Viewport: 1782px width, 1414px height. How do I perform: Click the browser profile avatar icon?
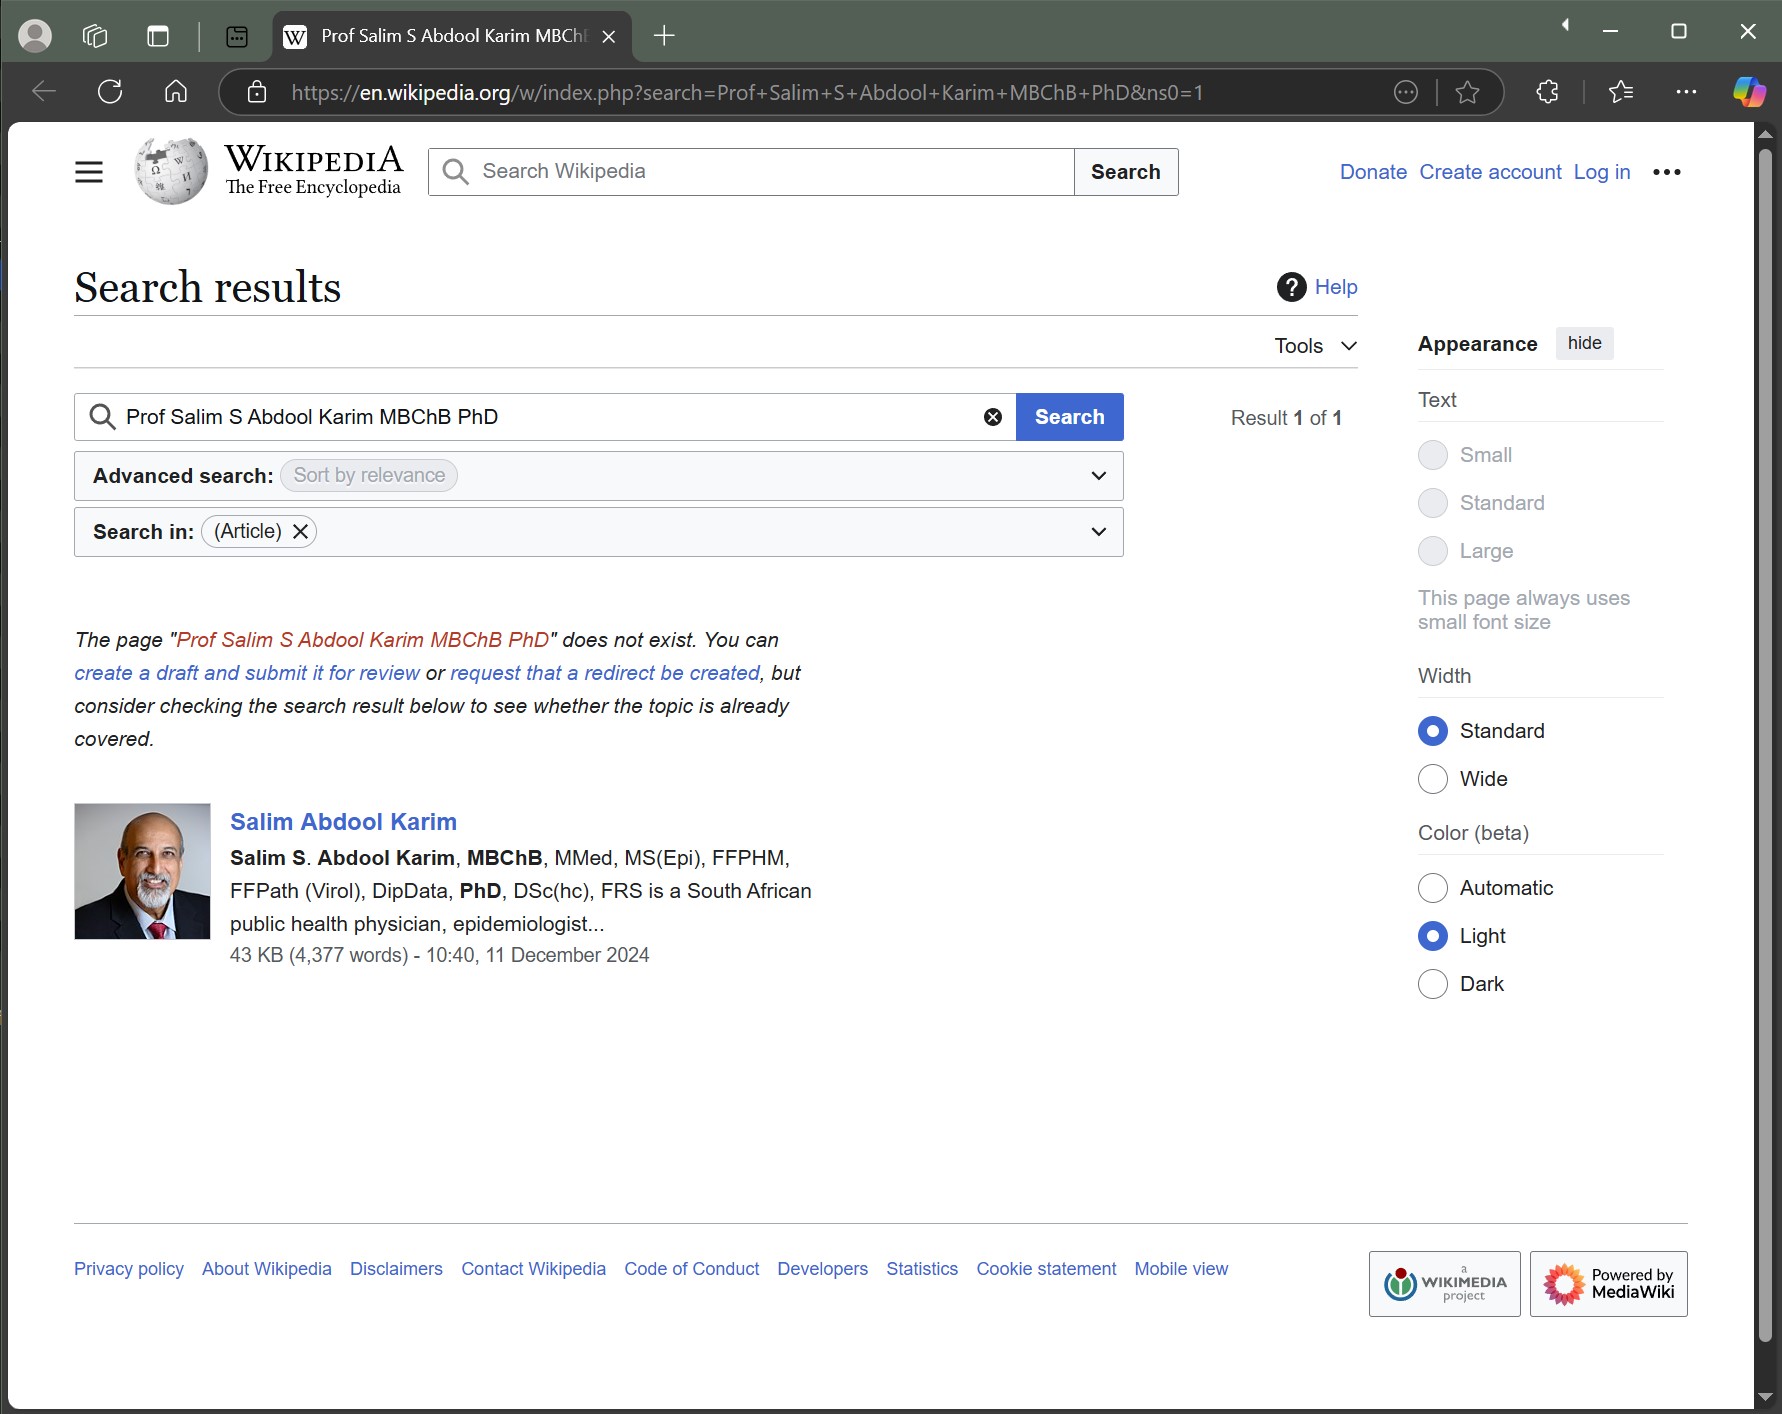[35, 36]
